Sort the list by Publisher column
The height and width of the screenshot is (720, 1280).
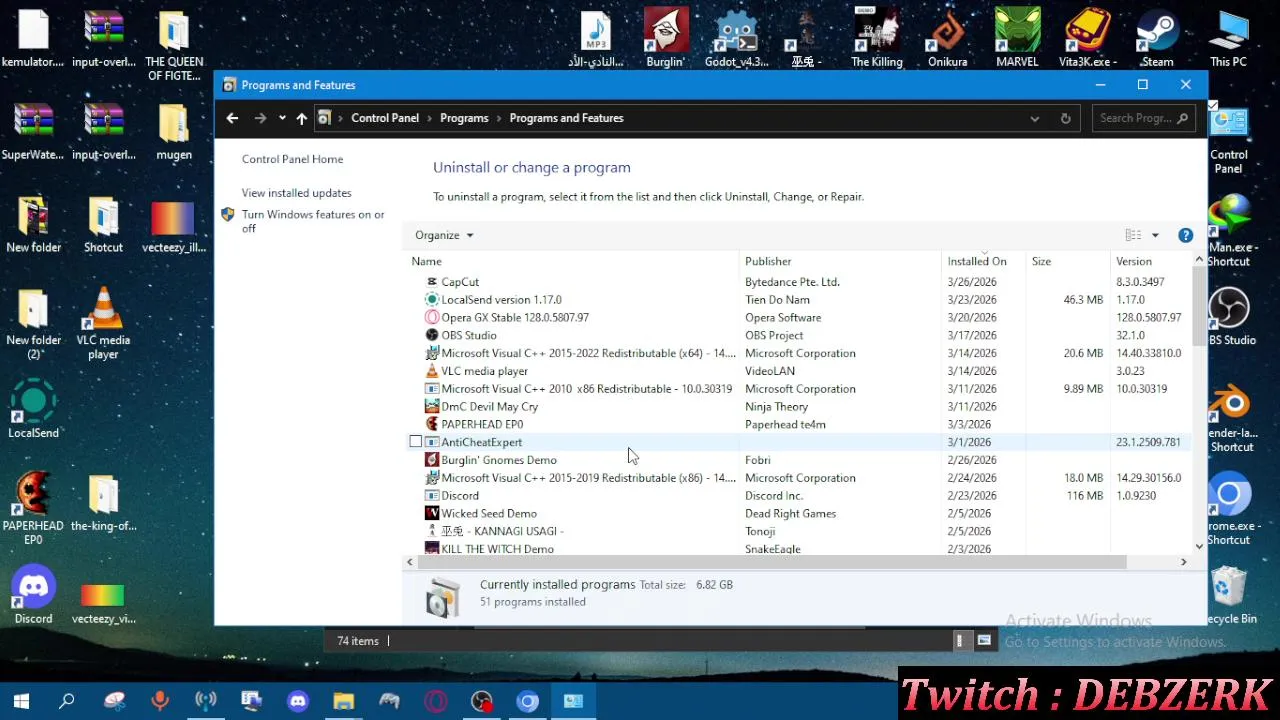pos(840,261)
